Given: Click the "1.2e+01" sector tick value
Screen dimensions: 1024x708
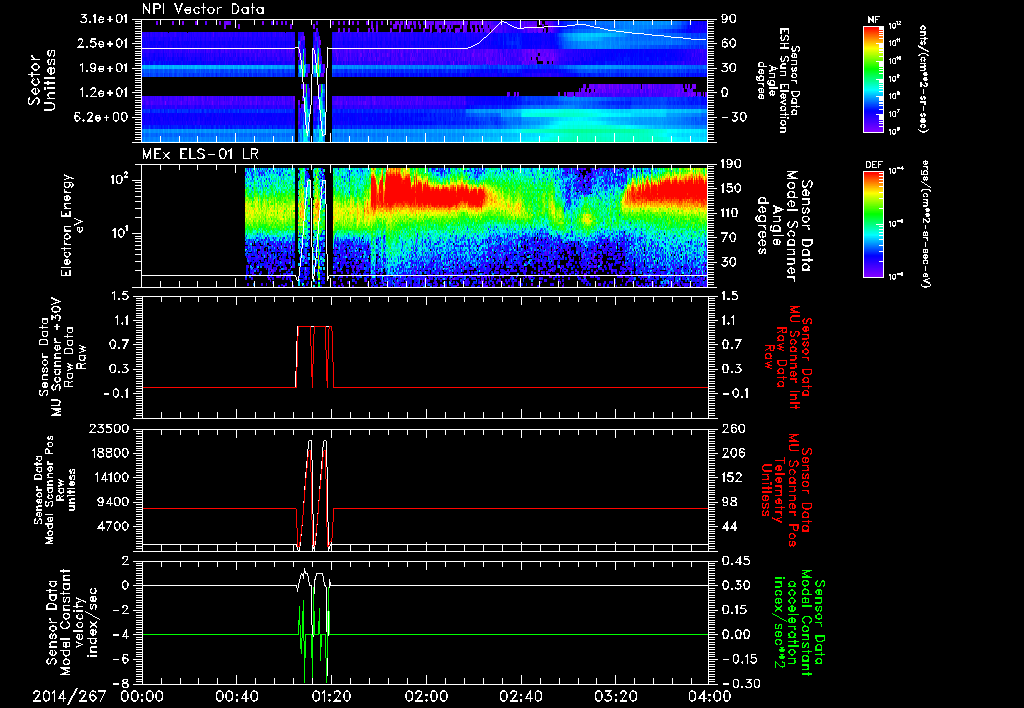Looking at the screenshot, I should click(x=104, y=93).
